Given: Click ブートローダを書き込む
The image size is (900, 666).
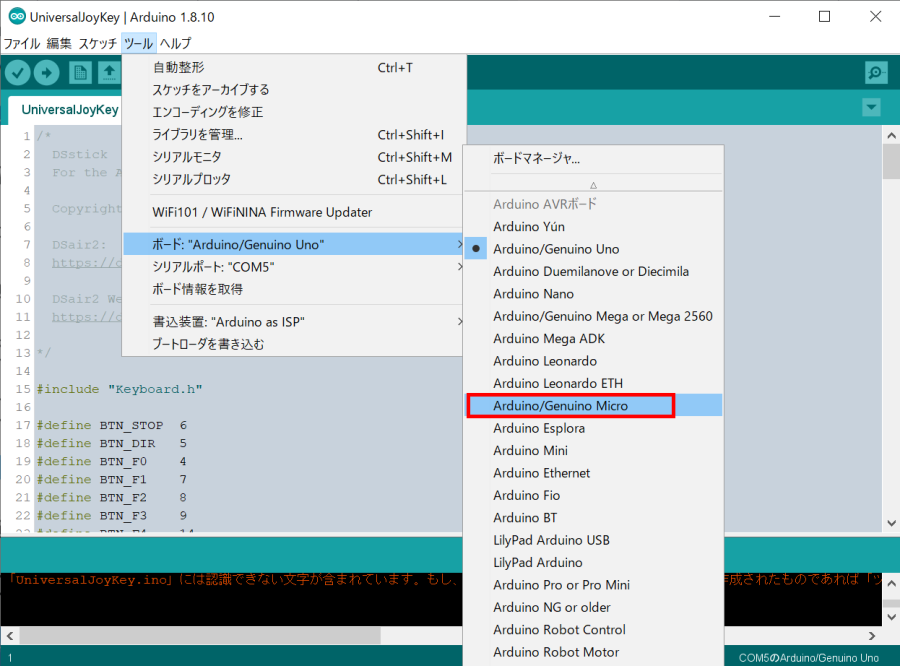Looking at the screenshot, I should click(x=292, y=344).
